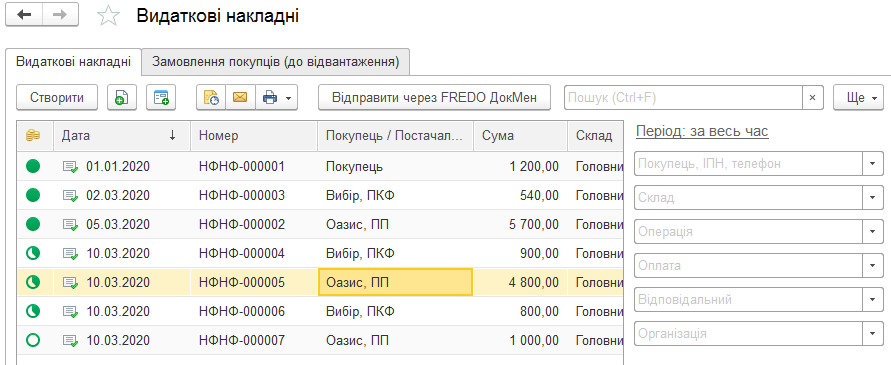Click the payment status icon for НФНФ-000002
Screen dimensions: 891x365
click(x=34, y=224)
